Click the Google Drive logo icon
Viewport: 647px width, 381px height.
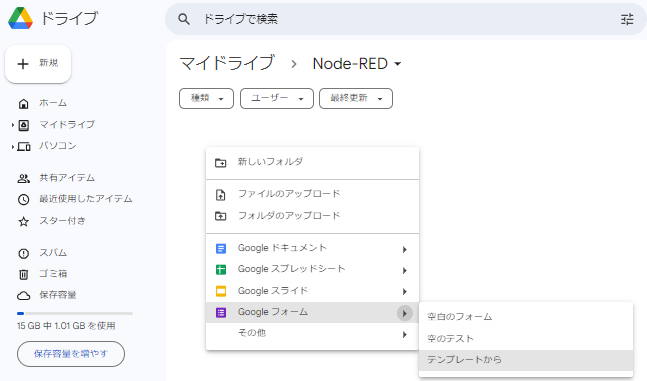[x=20, y=18]
